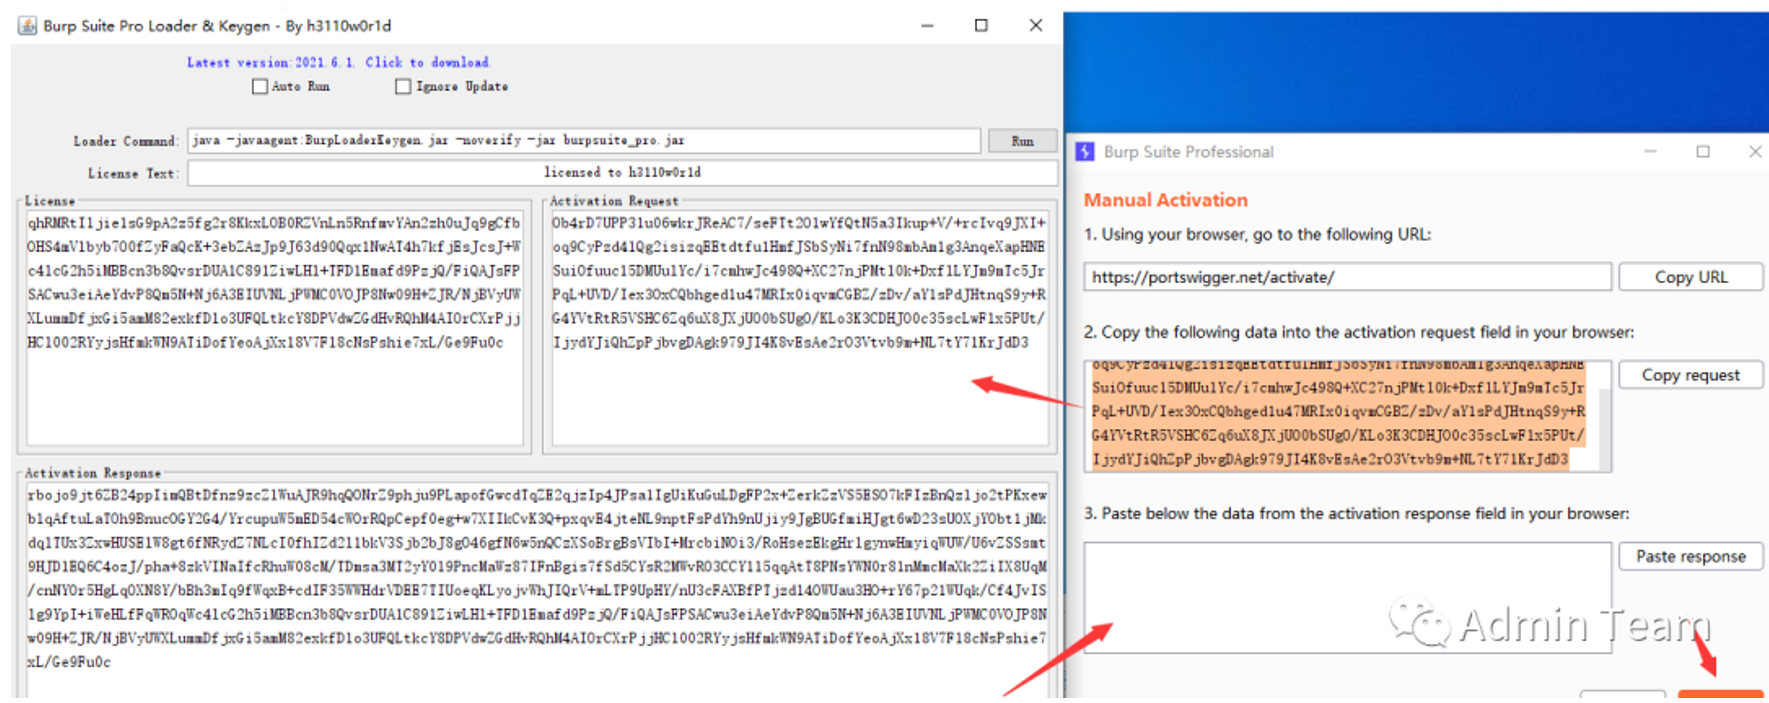Viewport: 1769px width, 703px height.
Task: Minimize the Burp Loader Keygen window
Action: pos(927,26)
